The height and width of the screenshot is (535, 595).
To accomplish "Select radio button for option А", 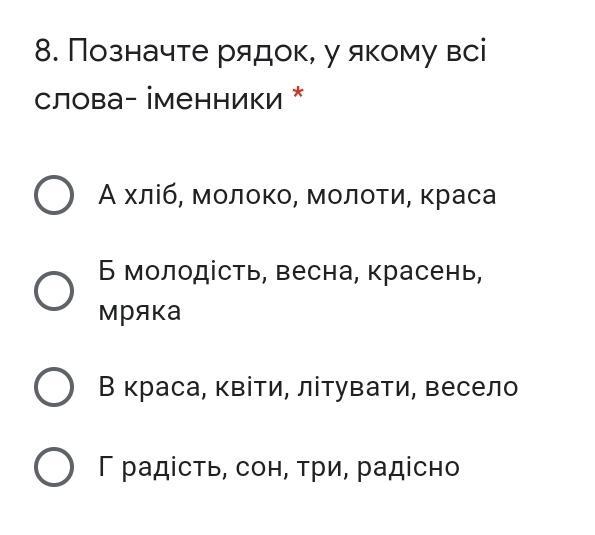I will (x=54, y=195).
